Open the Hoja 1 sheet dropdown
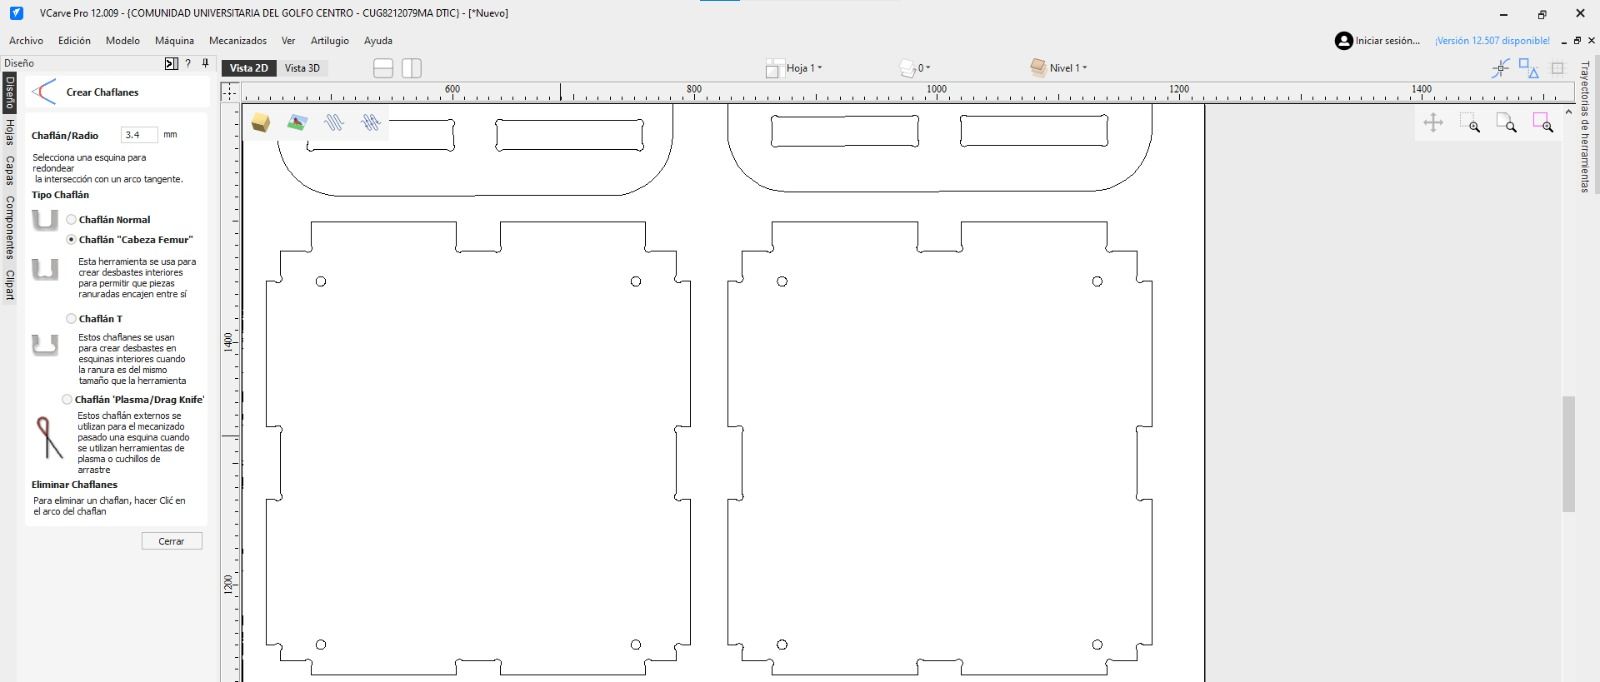This screenshot has height=682, width=1600. tap(795, 68)
